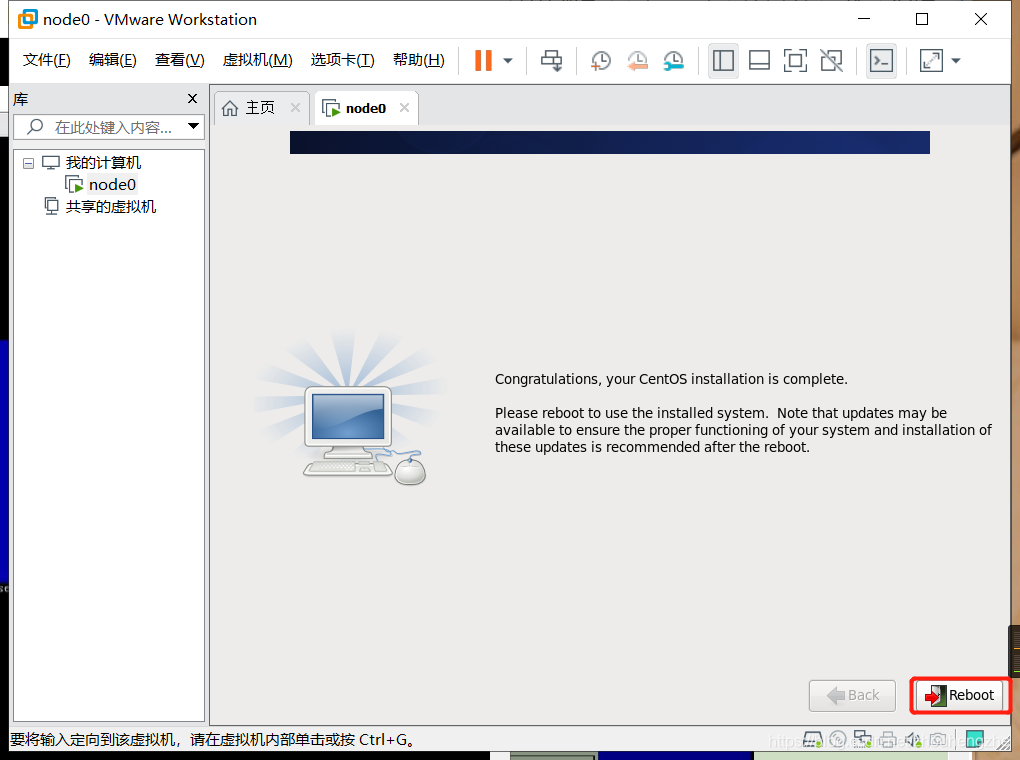Close the VMware Workstation window

[x=981, y=19]
